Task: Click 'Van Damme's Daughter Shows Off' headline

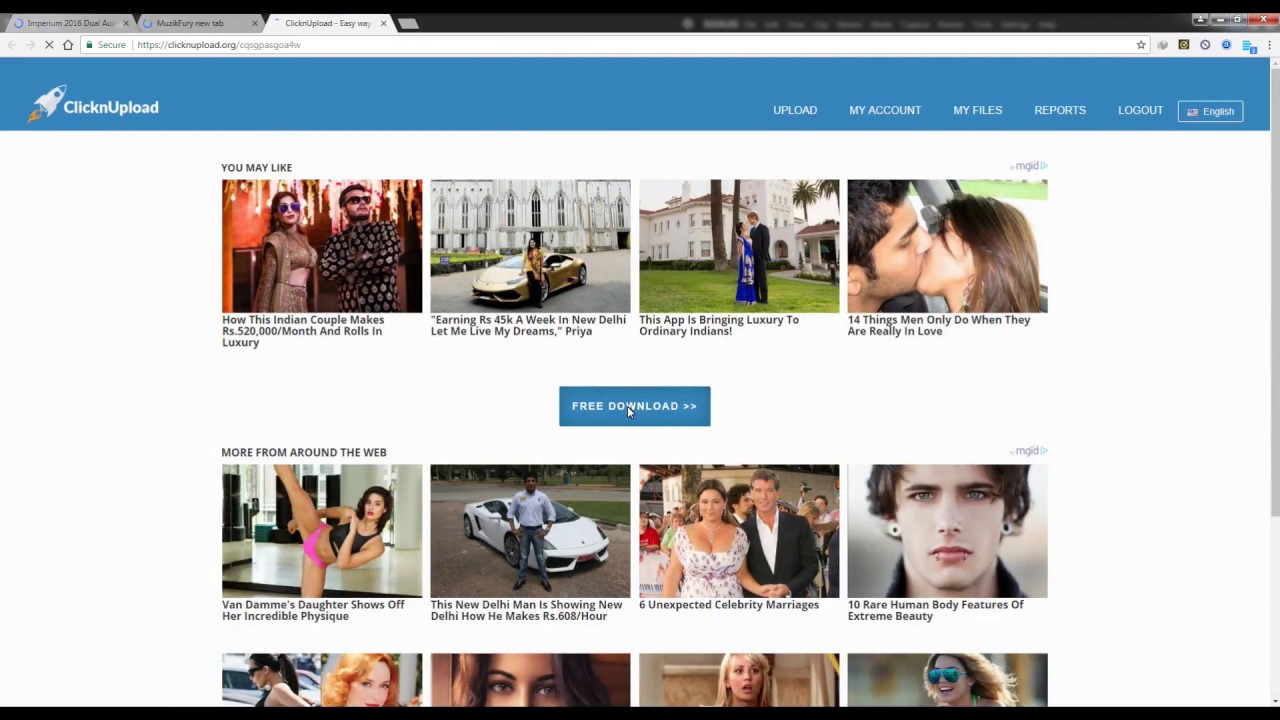Action: [313, 610]
